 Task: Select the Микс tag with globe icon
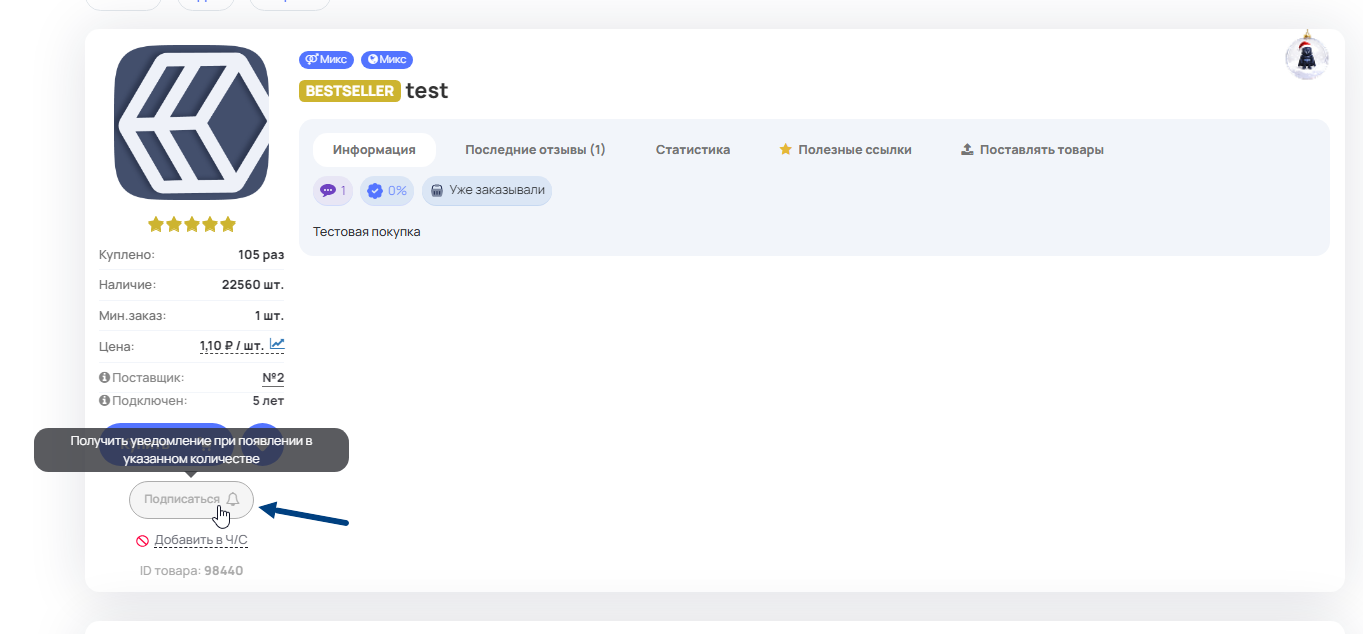[386, 60]
